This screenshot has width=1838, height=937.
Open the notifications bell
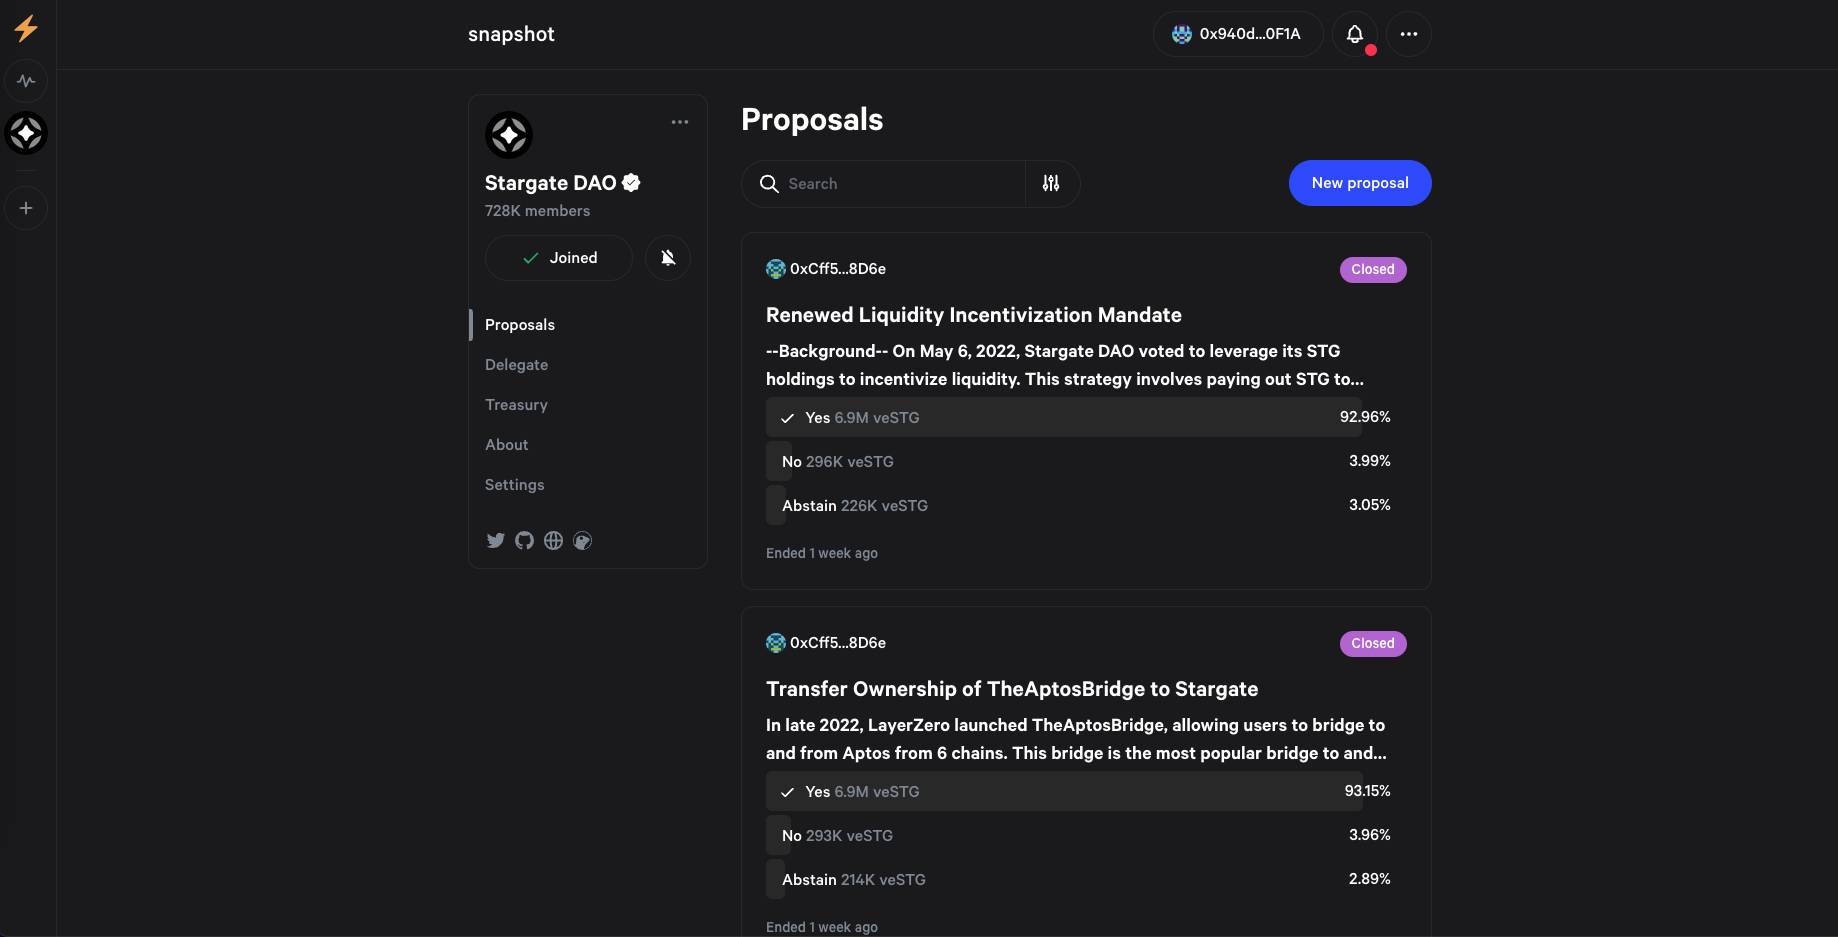1355,34
